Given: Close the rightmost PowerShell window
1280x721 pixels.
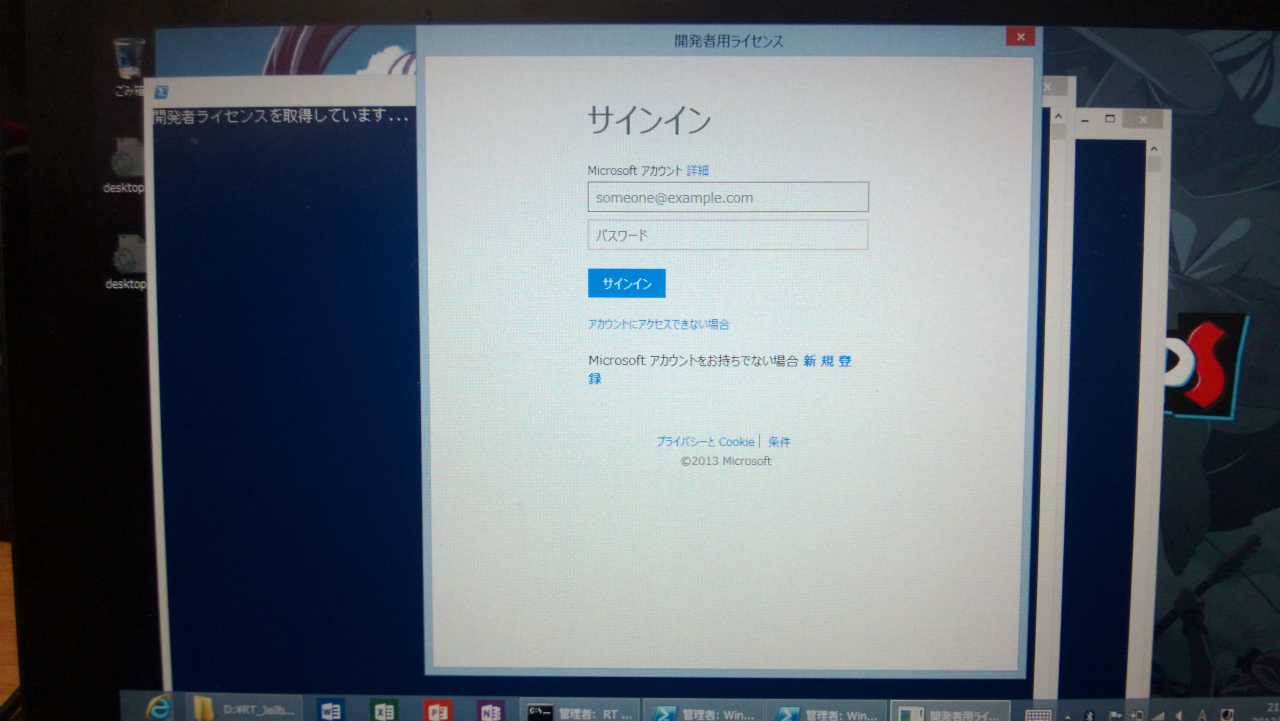Looking at the screenshot, I should pos(1143,120).
